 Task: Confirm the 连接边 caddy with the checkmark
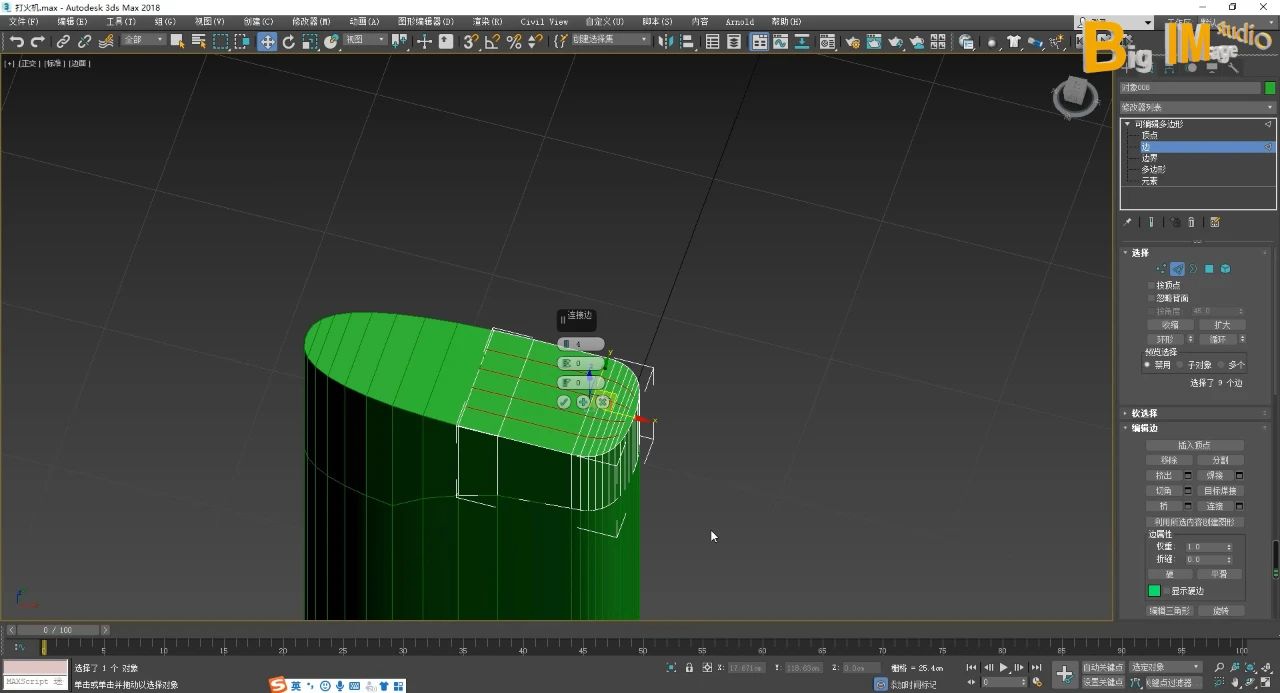pyautogui.click(x=564, y=402)
